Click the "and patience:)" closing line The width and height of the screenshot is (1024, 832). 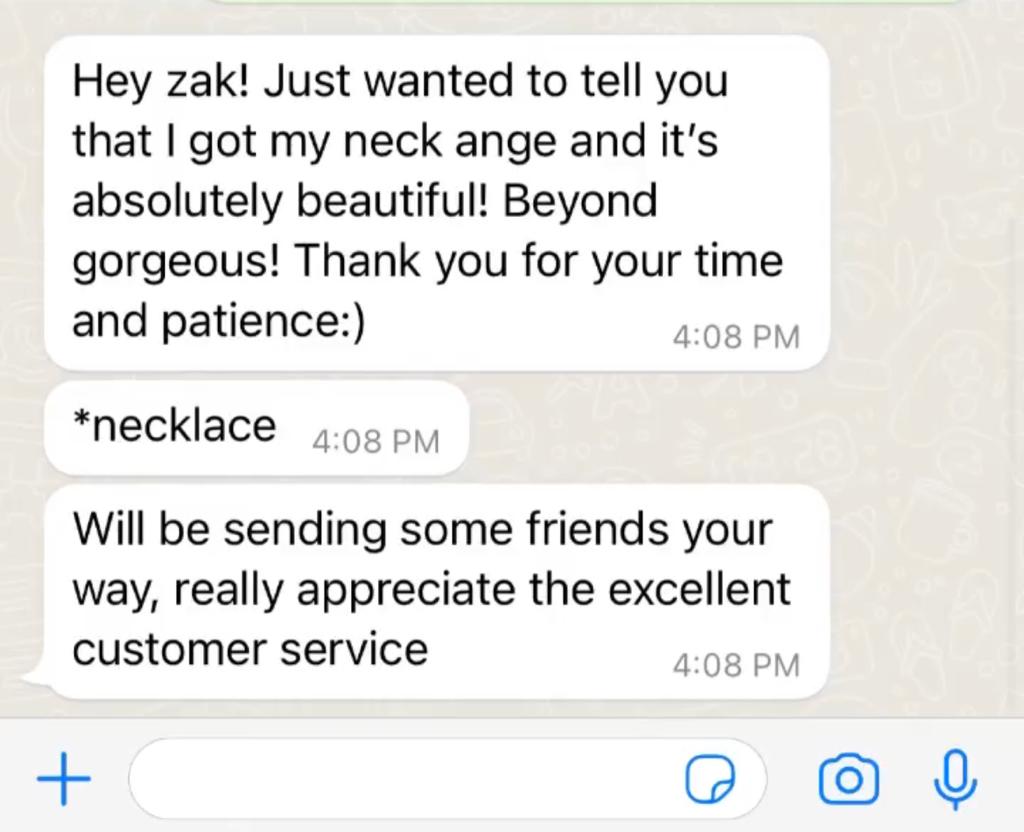[219, 321]
